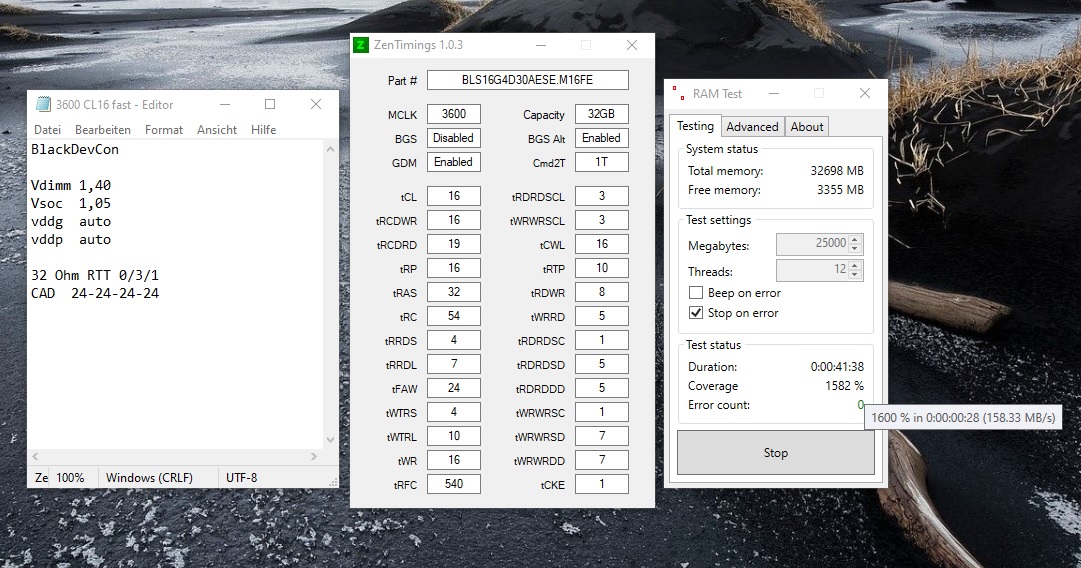
Task: Minimize the ZenTimings window
Action: pos(541,45)
